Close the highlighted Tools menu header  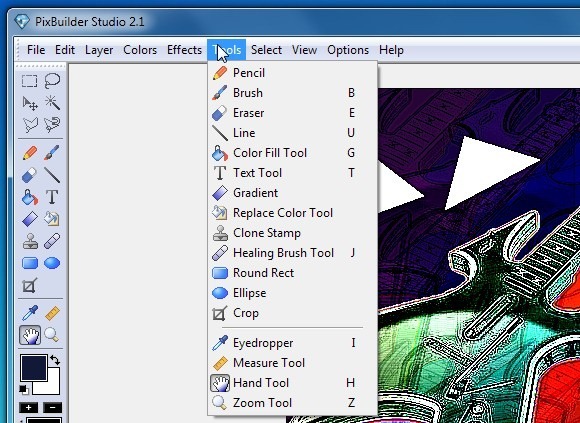(x=226, y=50)
